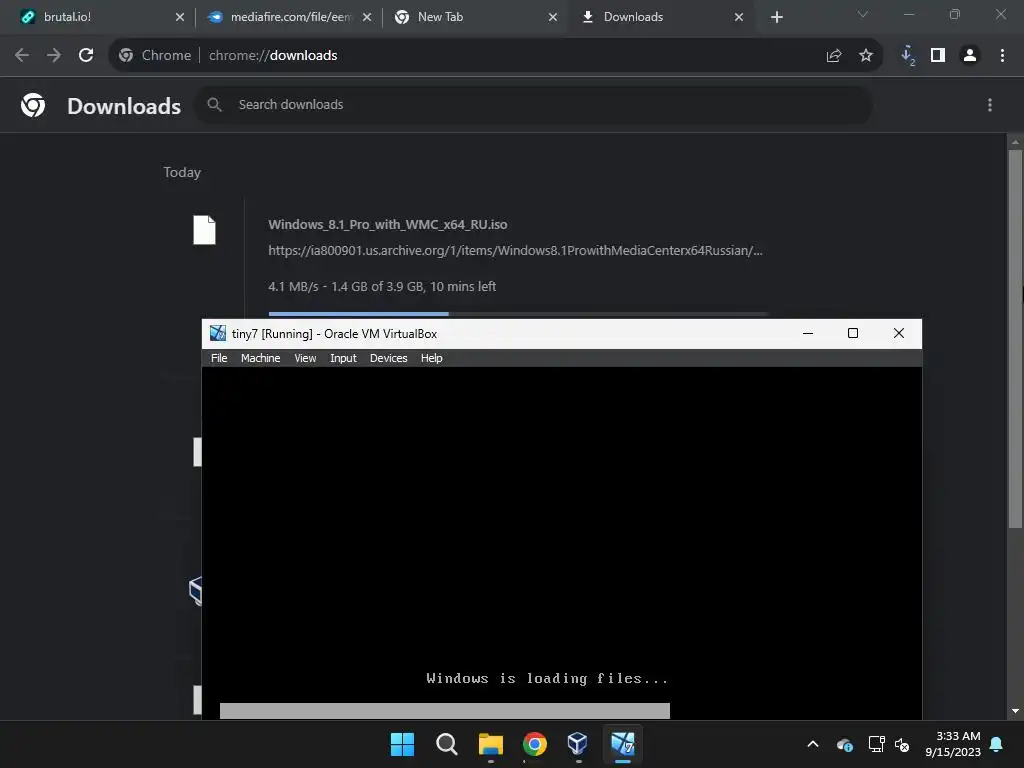This screenshot has width=1024, height=768.
Task: Click scrollbar down arrow on Downloads page
Action: (1016, 711)
